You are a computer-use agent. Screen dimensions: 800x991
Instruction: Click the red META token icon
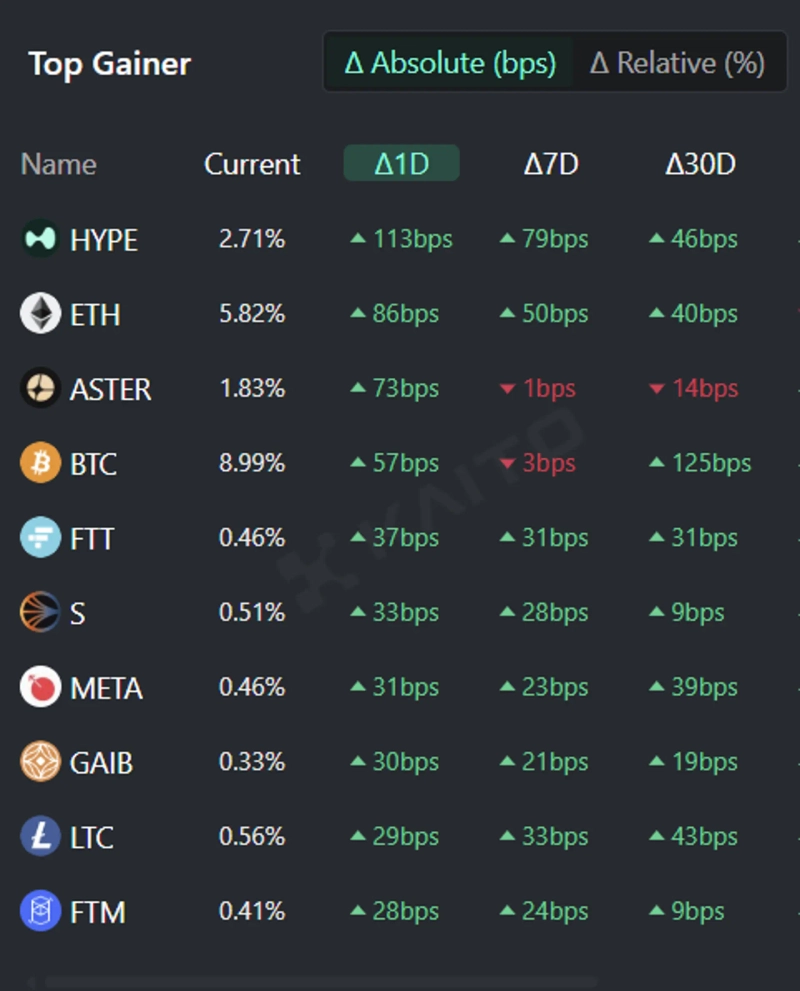click(x=41, y=687)
